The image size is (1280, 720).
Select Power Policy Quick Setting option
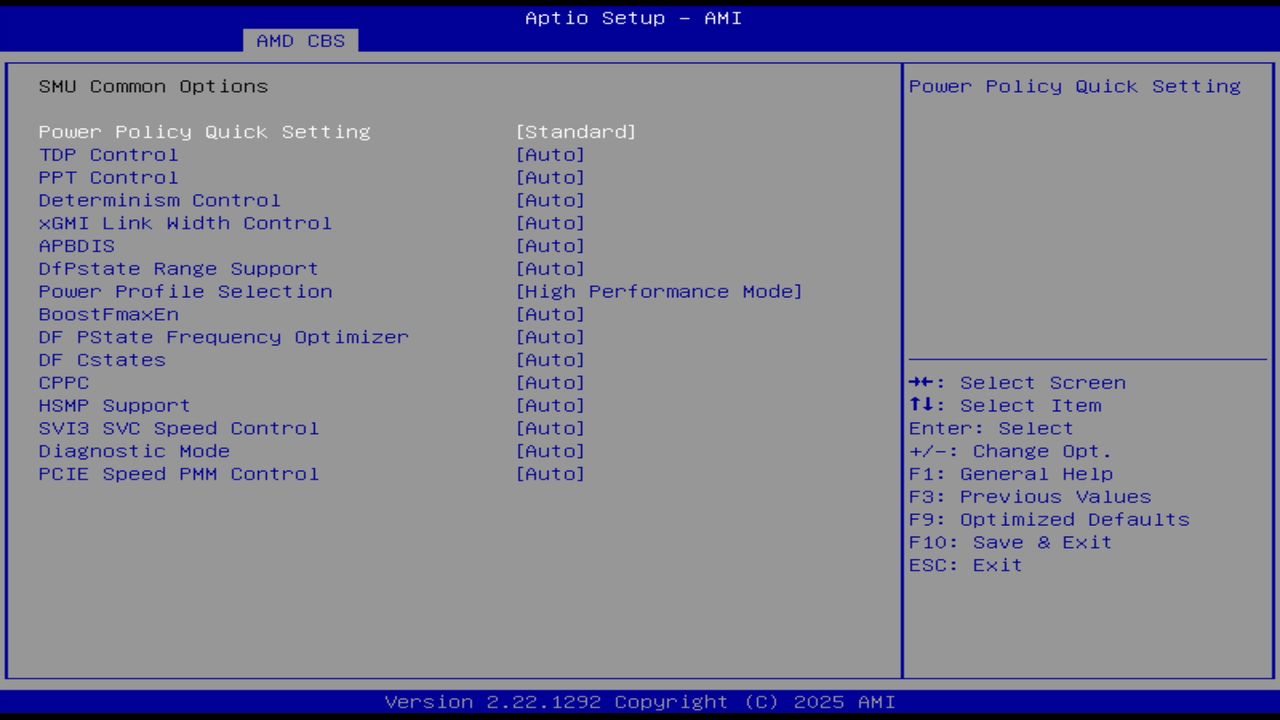pyautogui.click(x=204, y=132)
